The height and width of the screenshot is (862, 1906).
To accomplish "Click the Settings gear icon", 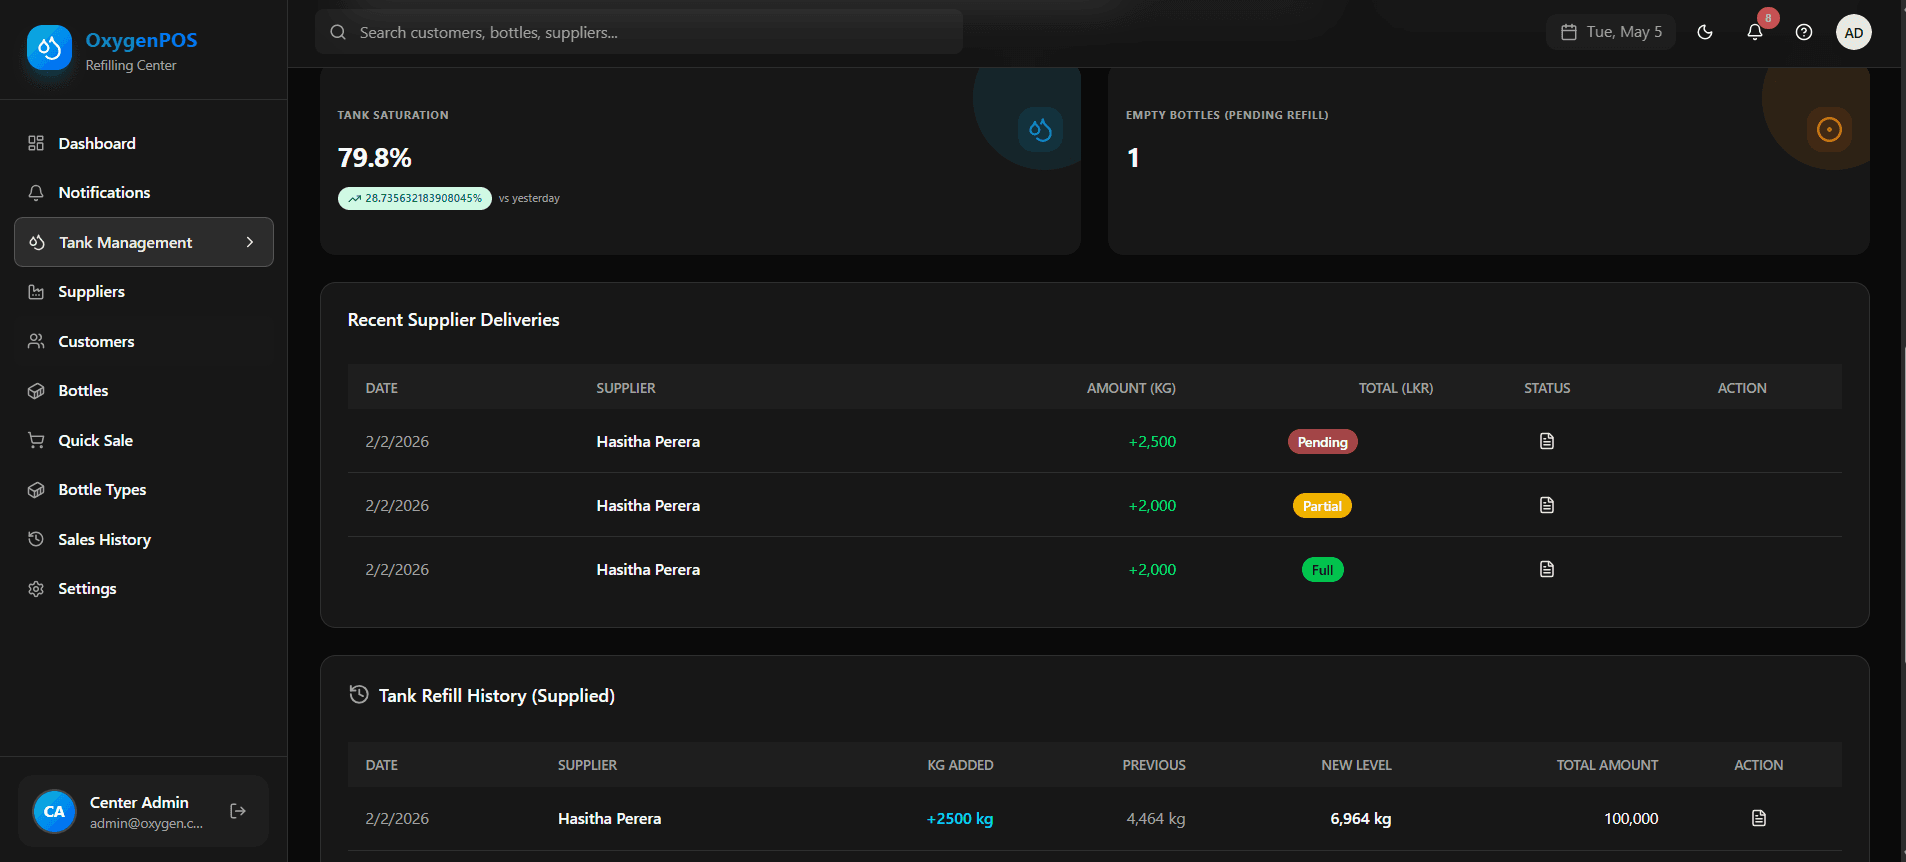I will click(x=36, y=588).
